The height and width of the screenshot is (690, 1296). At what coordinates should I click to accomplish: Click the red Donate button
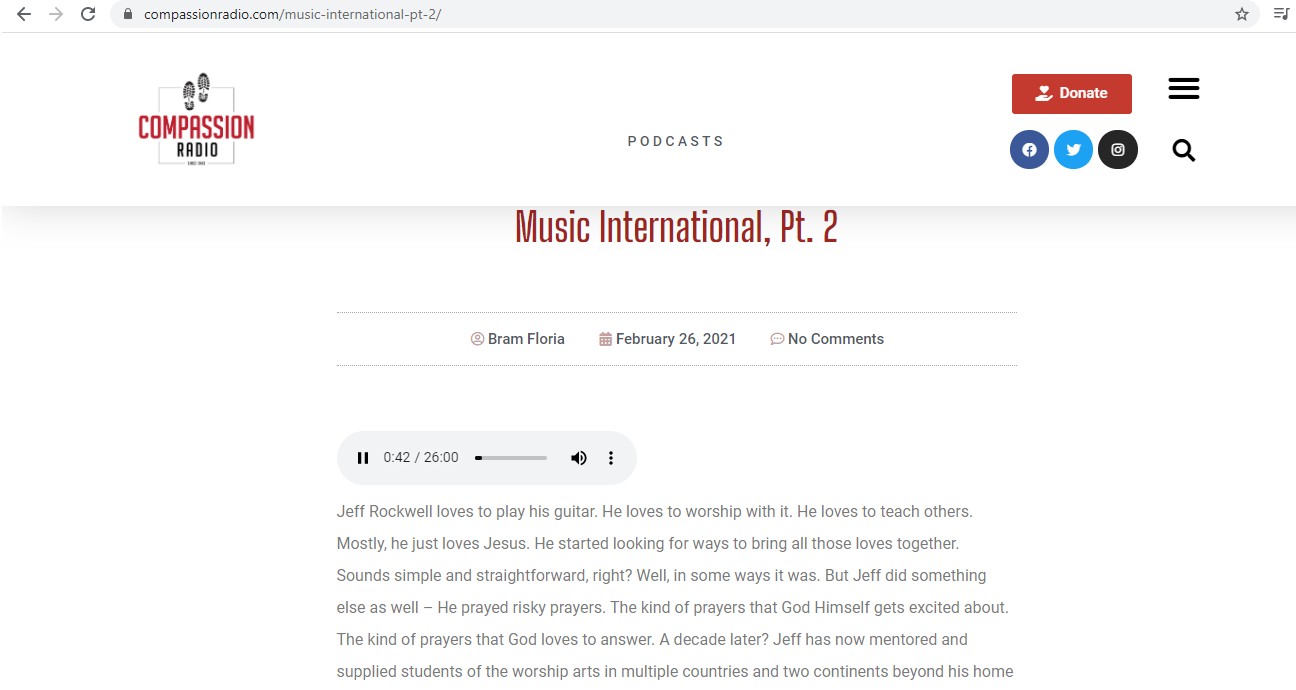pos(1071,93)
